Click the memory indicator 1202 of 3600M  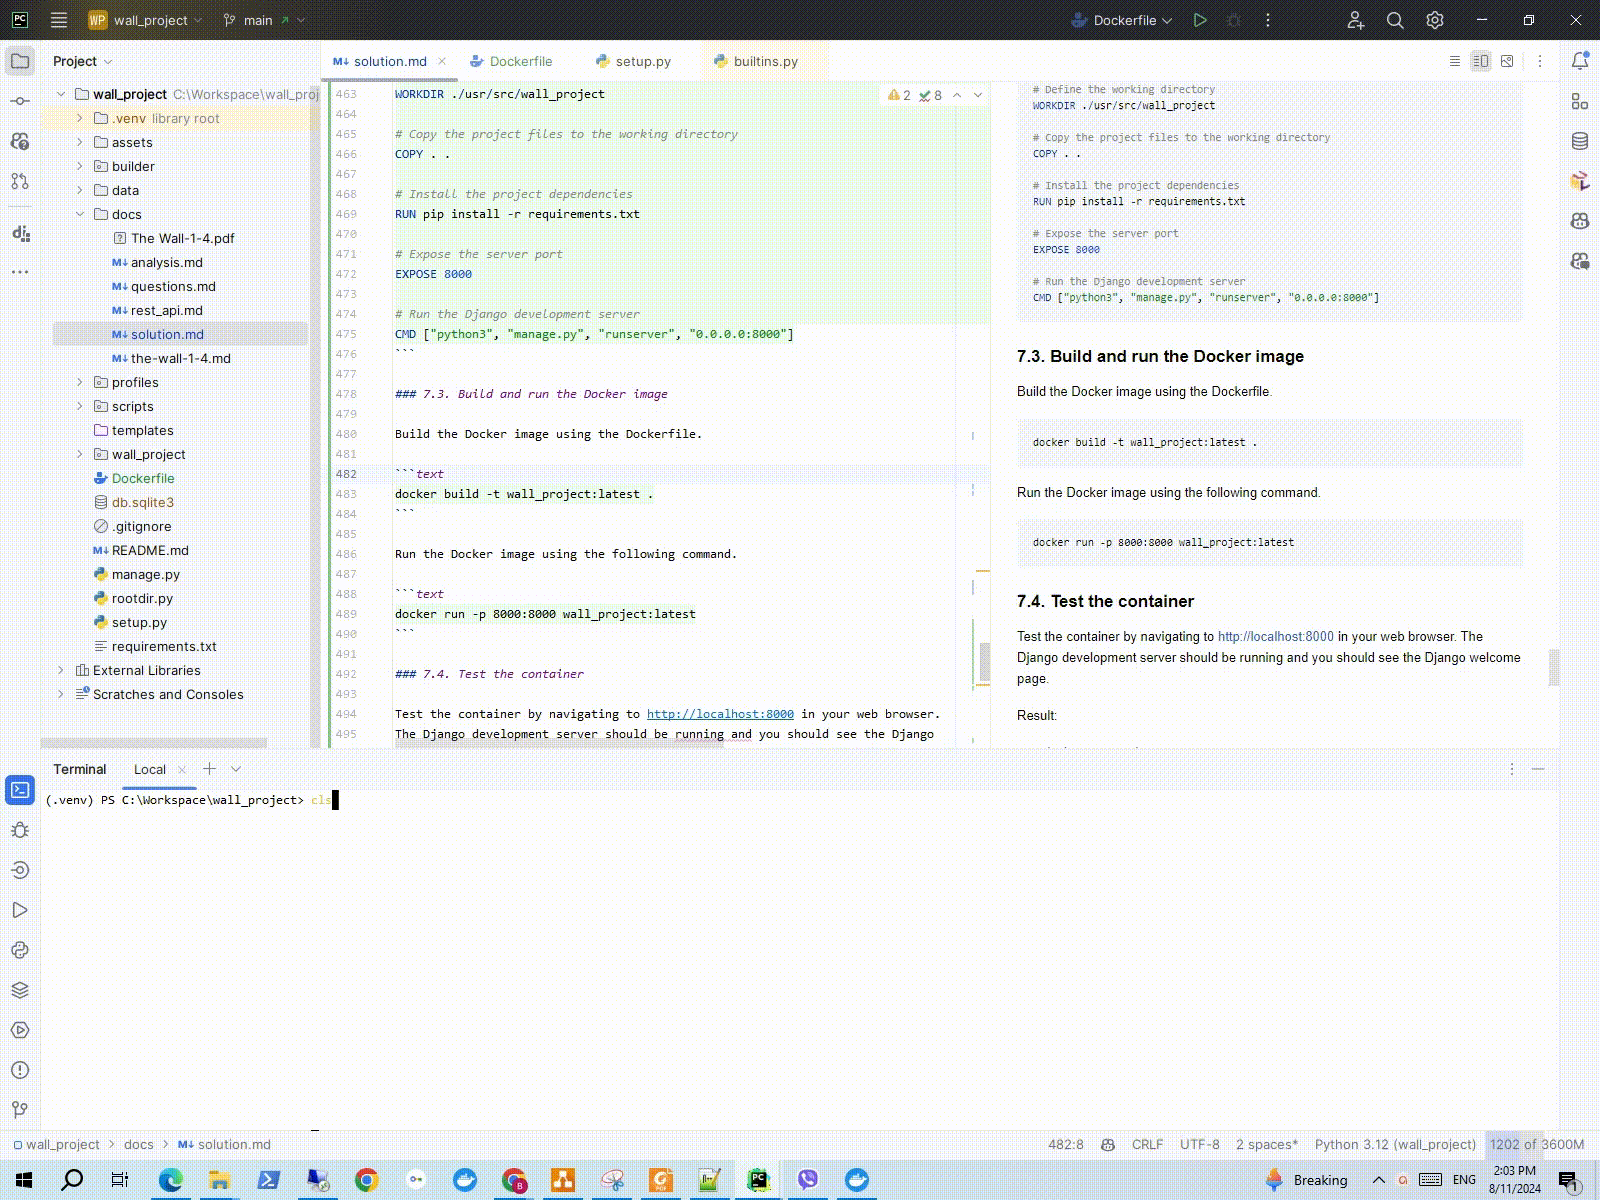tap(1537, 1144)
